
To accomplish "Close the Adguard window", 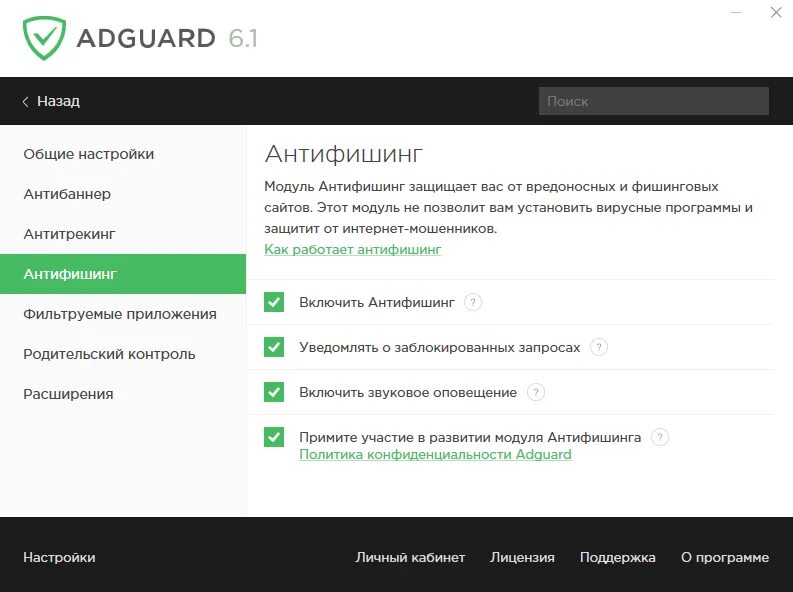I will pyautogui.click(x=776, y=12).
